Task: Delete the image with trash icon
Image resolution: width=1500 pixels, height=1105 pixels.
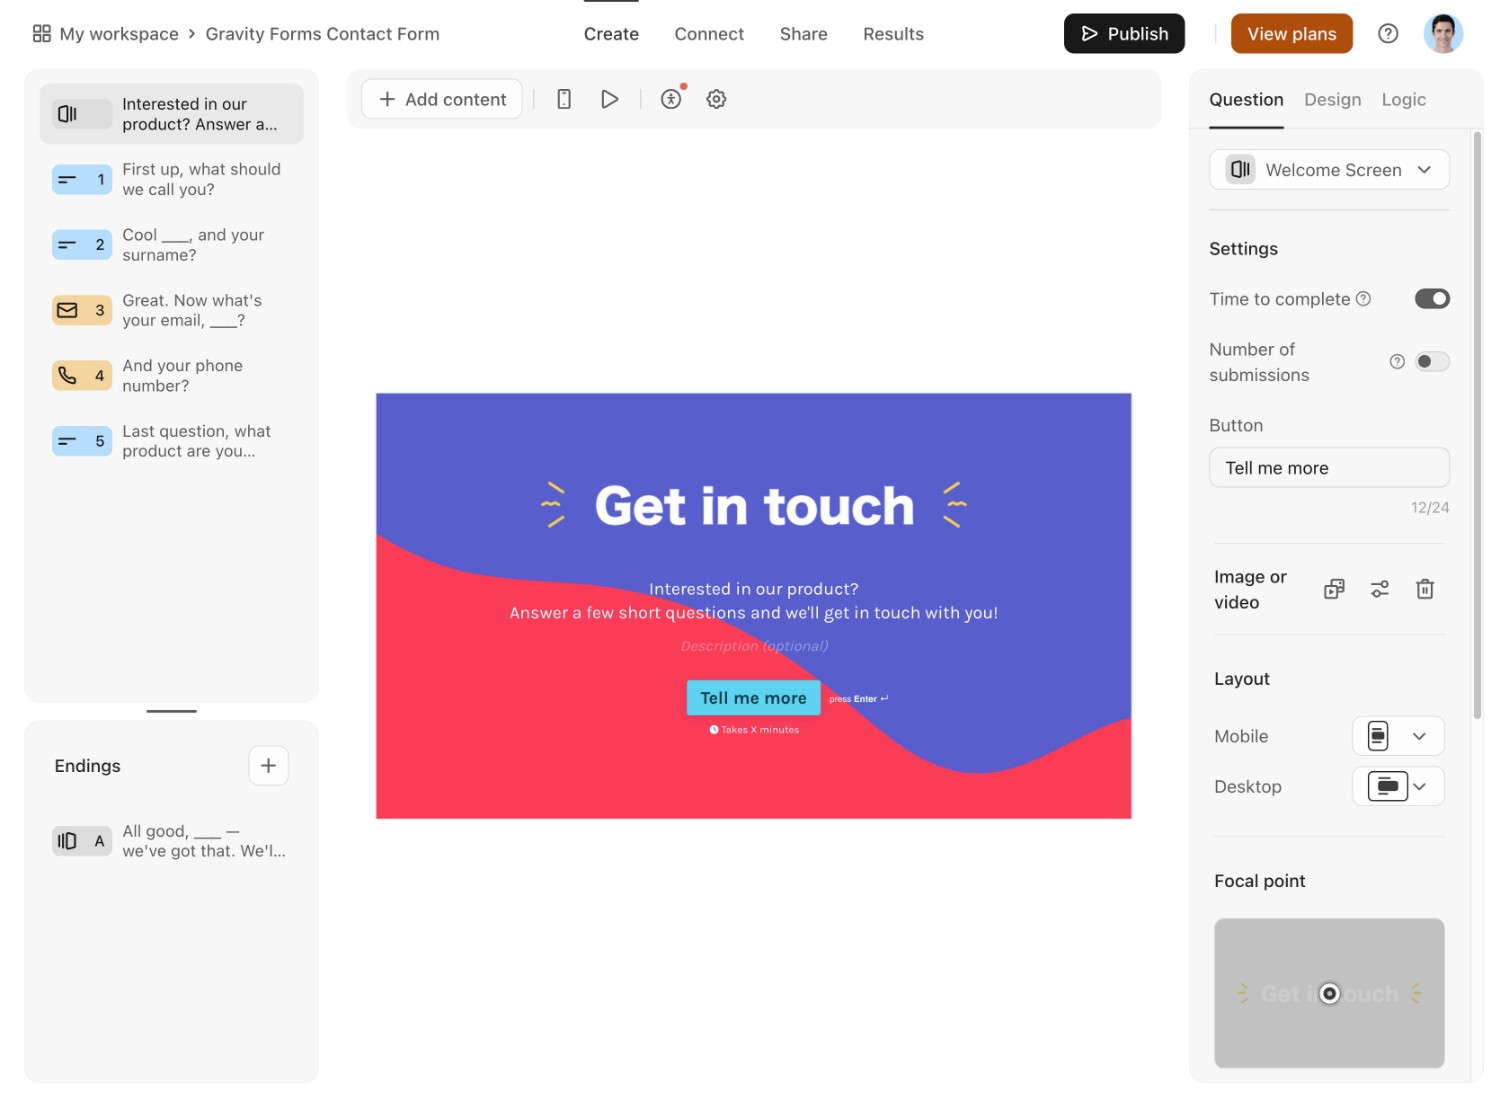Action: click(1425, 589)
